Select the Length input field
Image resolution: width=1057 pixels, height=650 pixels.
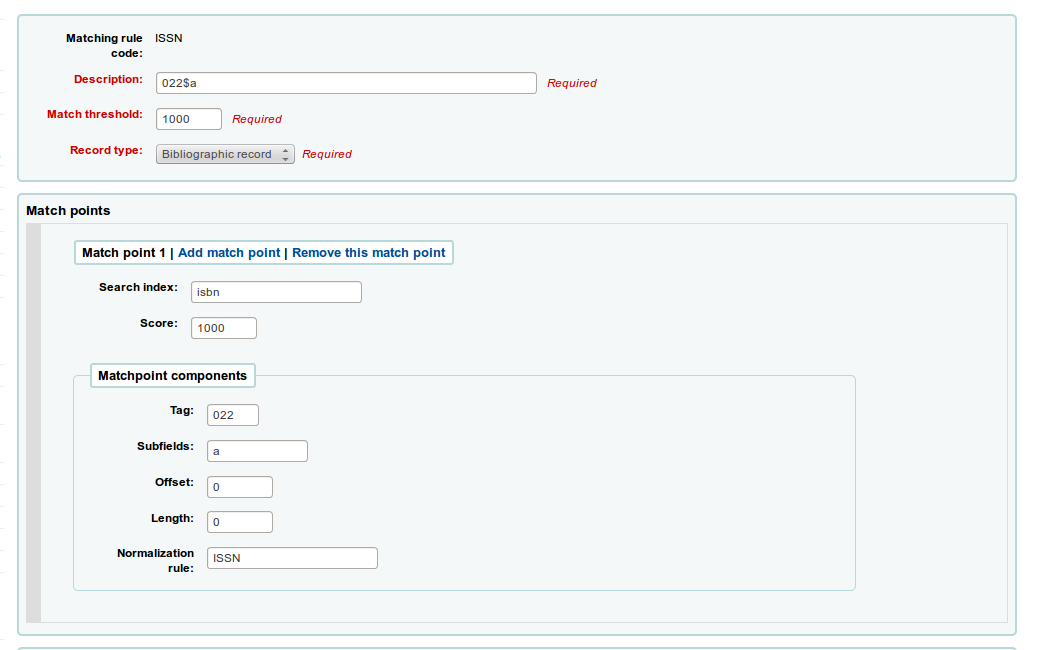[x=239, y=522]
